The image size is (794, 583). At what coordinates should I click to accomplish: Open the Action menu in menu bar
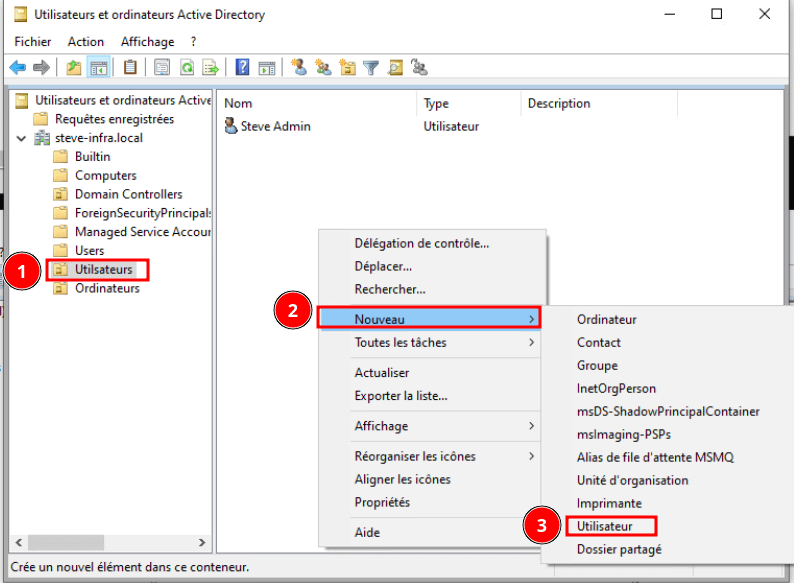pyautogui.click(x=85, y=41)
